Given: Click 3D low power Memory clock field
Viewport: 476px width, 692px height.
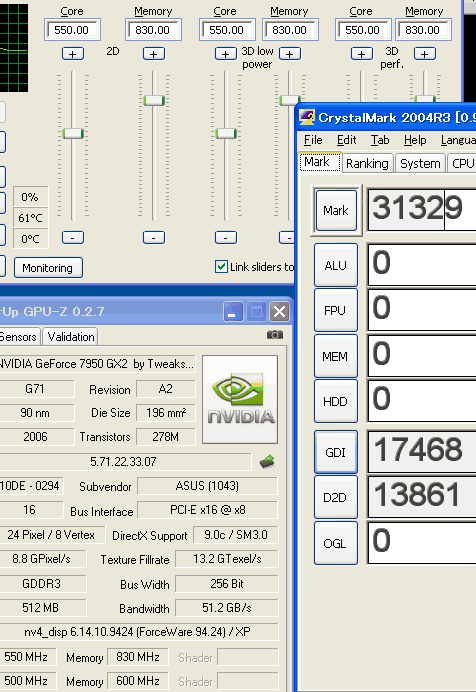Looking at the screenshot, I should pos(290,30).
